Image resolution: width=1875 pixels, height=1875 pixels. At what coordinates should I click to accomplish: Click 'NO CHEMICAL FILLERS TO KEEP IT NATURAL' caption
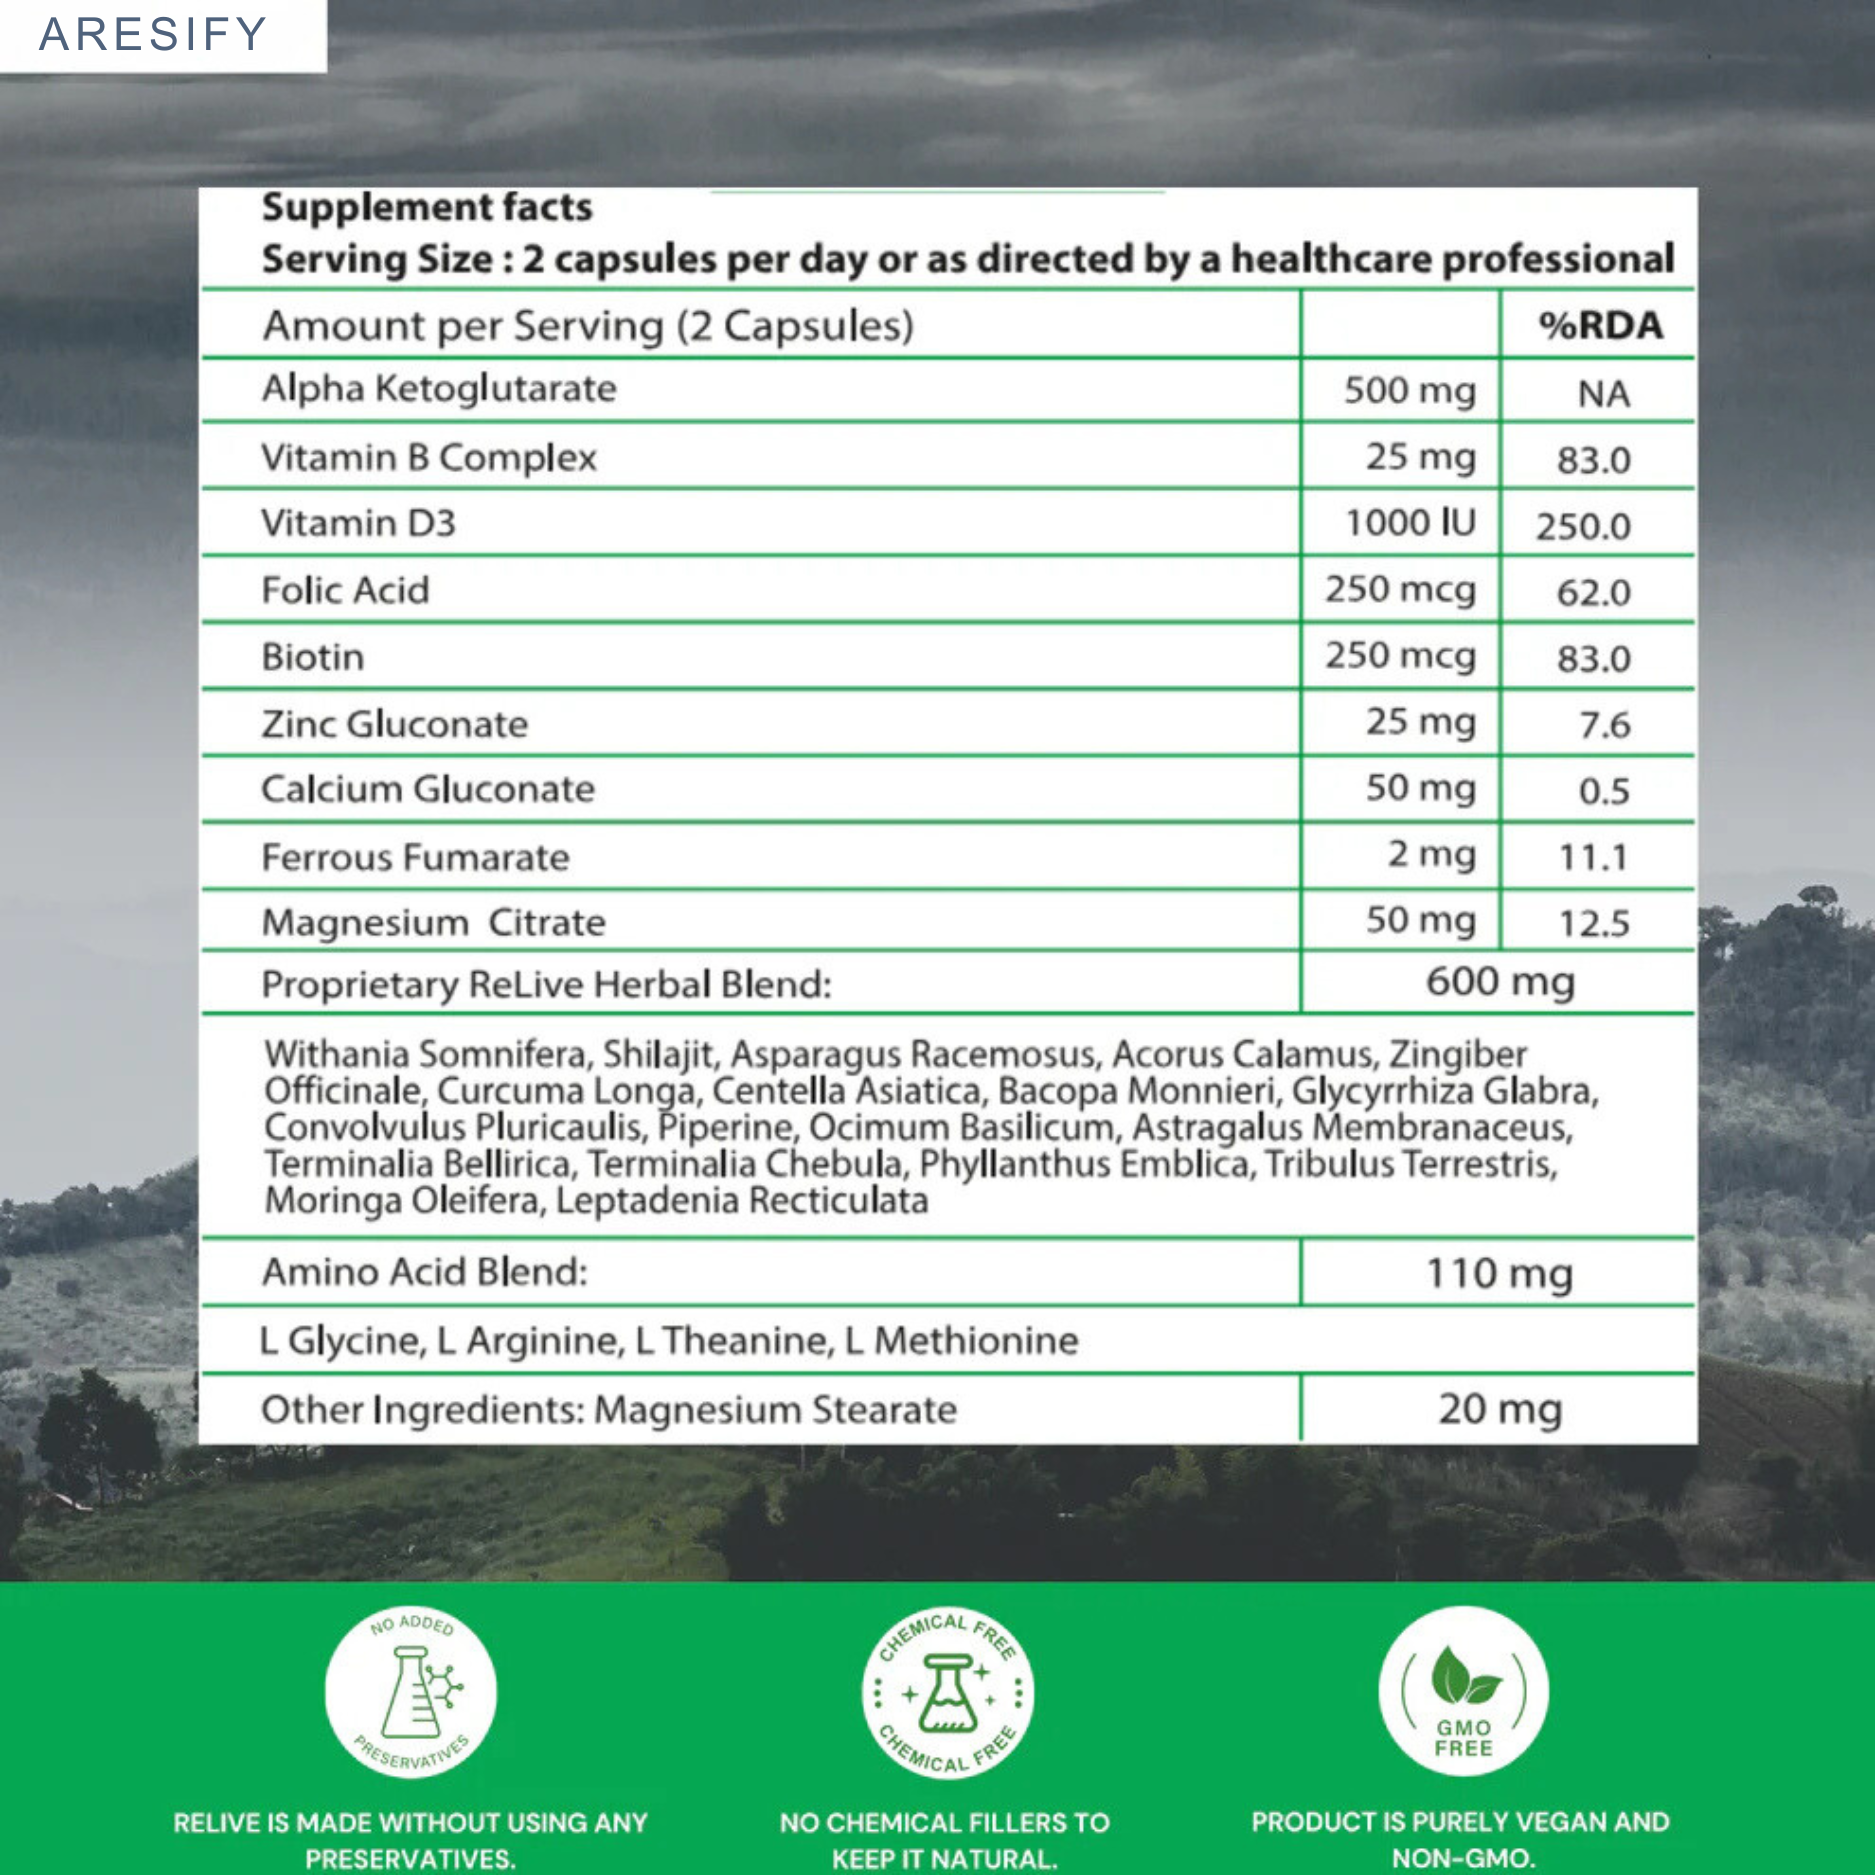click(945, 1840)
